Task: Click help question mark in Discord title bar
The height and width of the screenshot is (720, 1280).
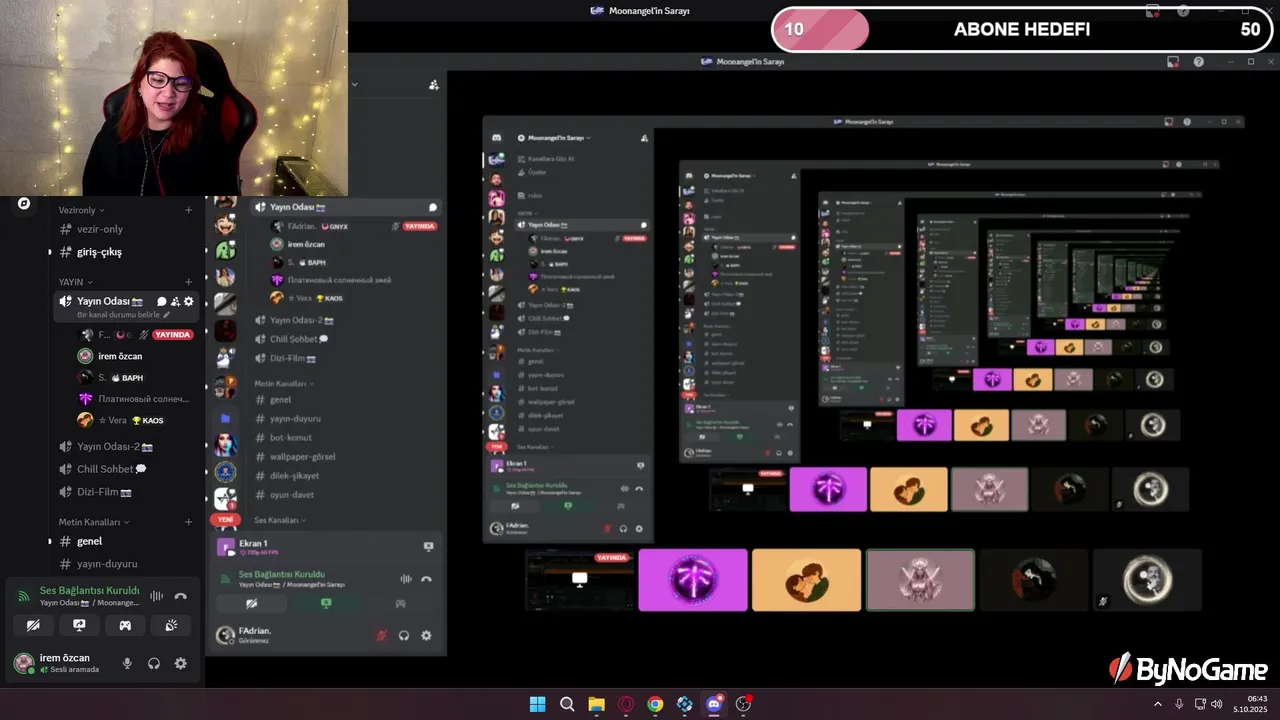Action: pyautogui.click(x=1198, y=62)
